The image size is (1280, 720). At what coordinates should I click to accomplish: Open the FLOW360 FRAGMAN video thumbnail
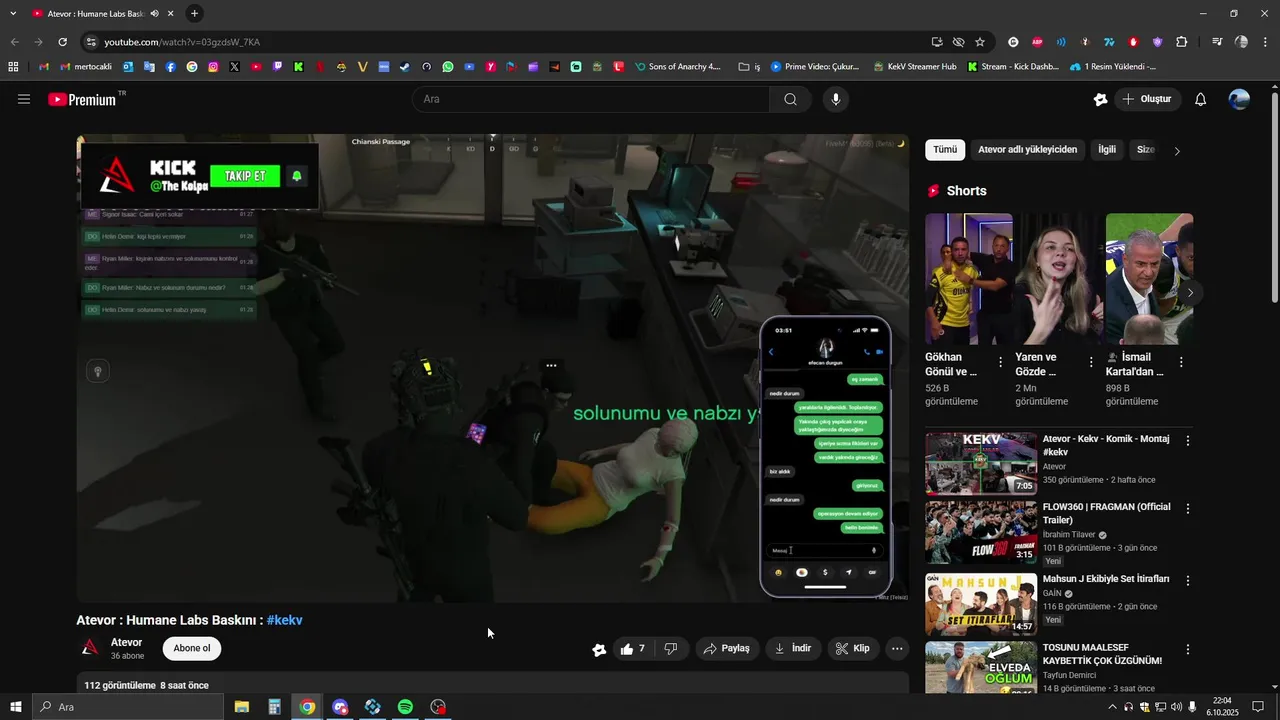pyautogui.click(x=981, y=532)
